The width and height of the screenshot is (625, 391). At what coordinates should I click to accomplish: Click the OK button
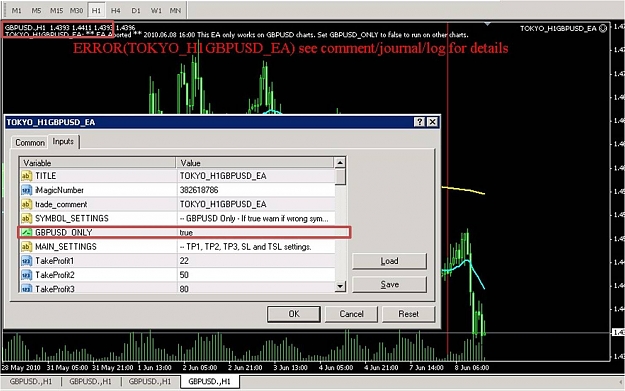(x=294, y=314)
